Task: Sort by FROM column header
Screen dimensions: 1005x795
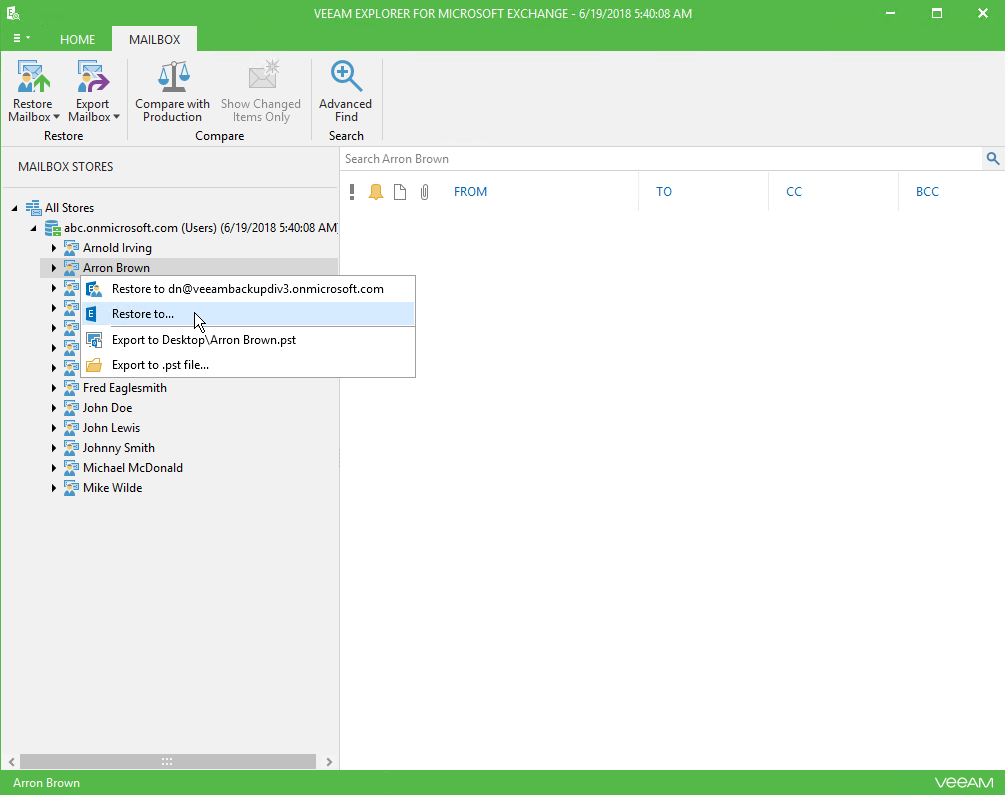Action: click(x=470, y=192)
